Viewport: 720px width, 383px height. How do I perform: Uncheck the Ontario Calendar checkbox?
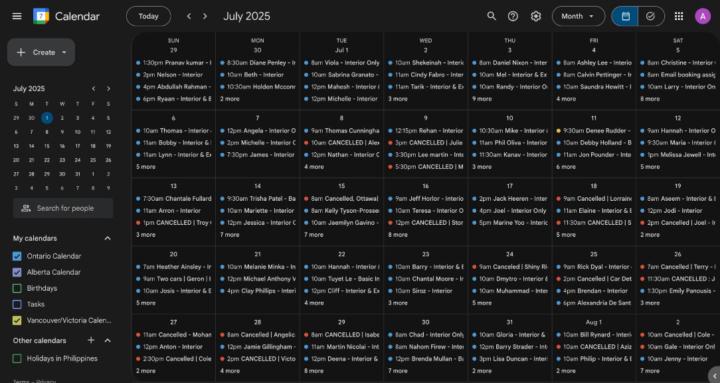[x=17, y=256]
